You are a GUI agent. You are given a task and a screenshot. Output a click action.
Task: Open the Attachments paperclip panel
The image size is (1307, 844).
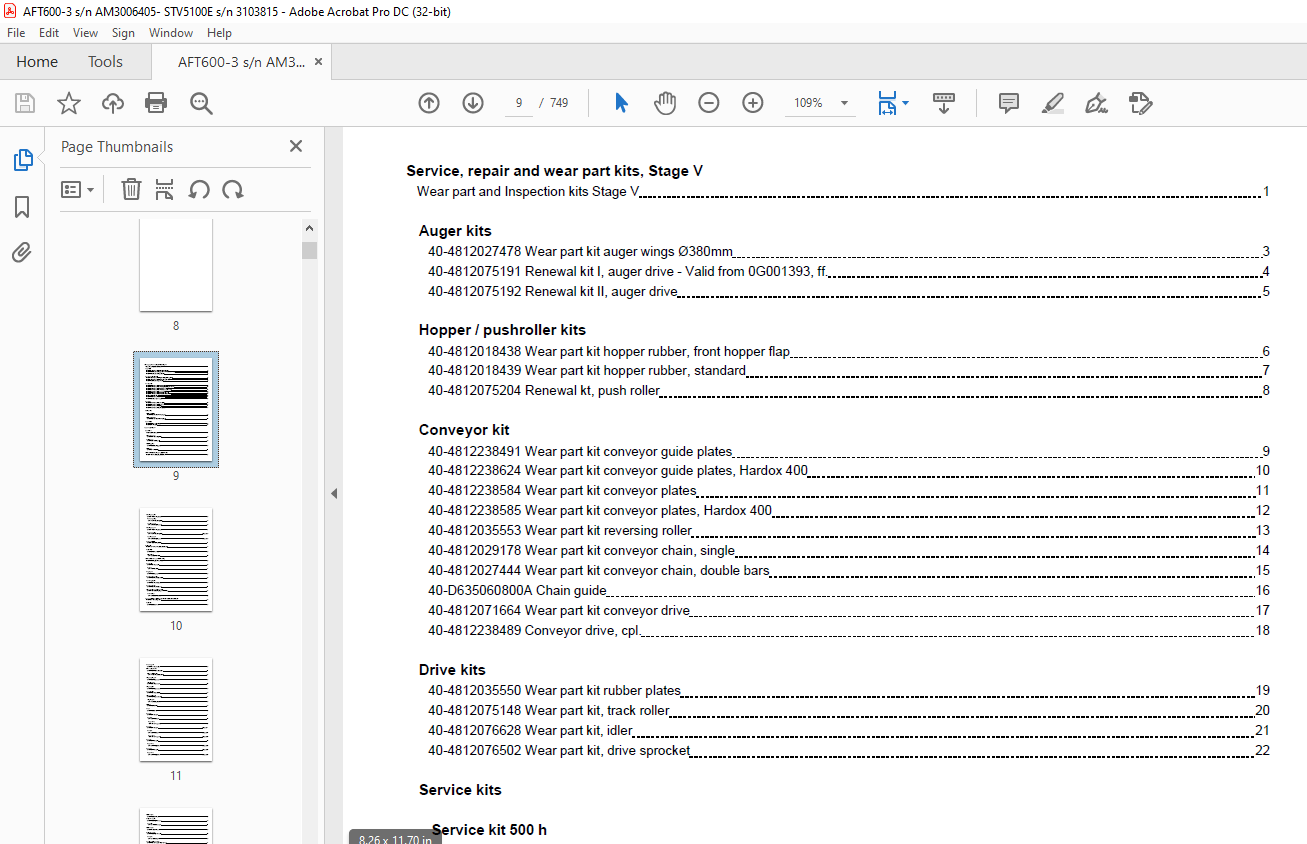point(22,252)
